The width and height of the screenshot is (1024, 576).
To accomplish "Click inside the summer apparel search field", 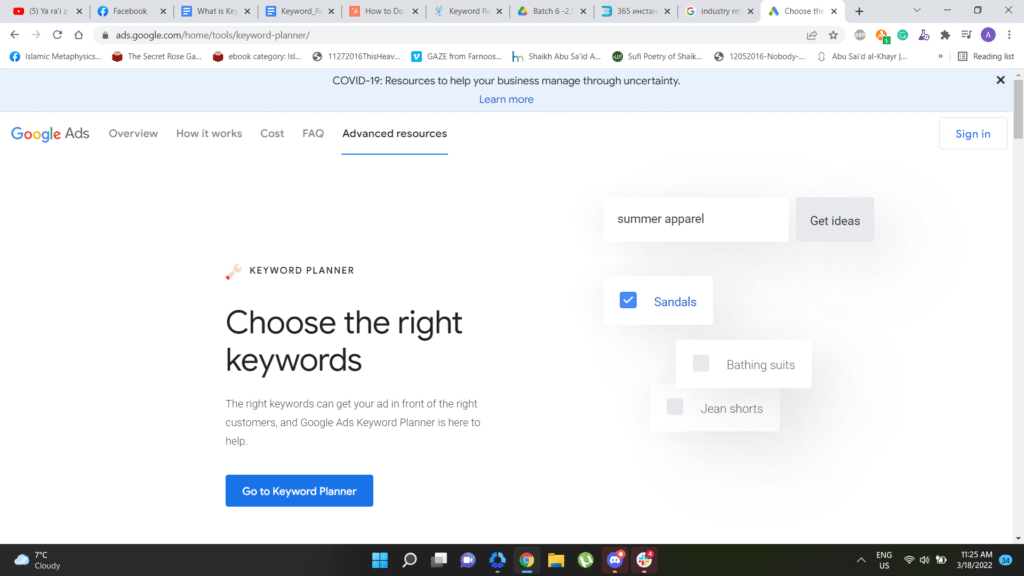I will pos(694,219).
